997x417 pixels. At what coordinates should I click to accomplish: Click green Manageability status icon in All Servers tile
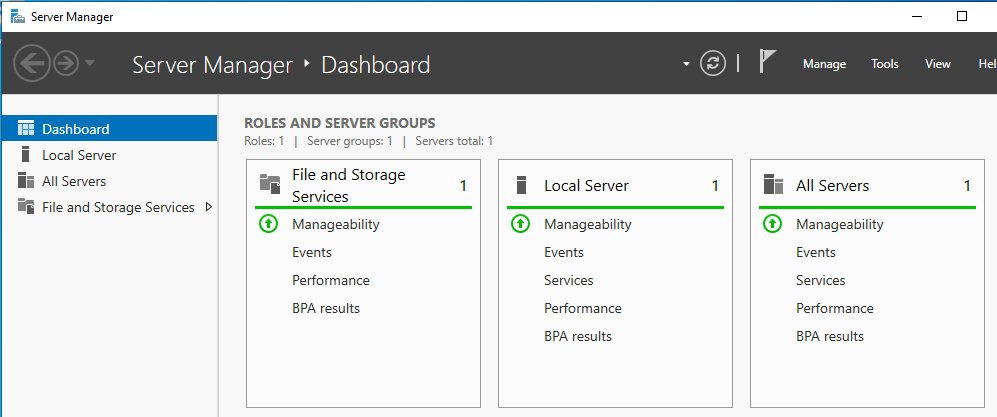772,224
